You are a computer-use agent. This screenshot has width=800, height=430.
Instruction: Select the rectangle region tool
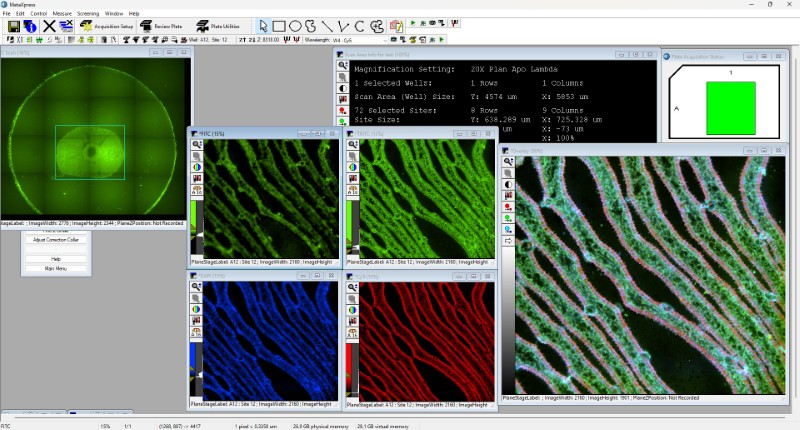(279, 26)
